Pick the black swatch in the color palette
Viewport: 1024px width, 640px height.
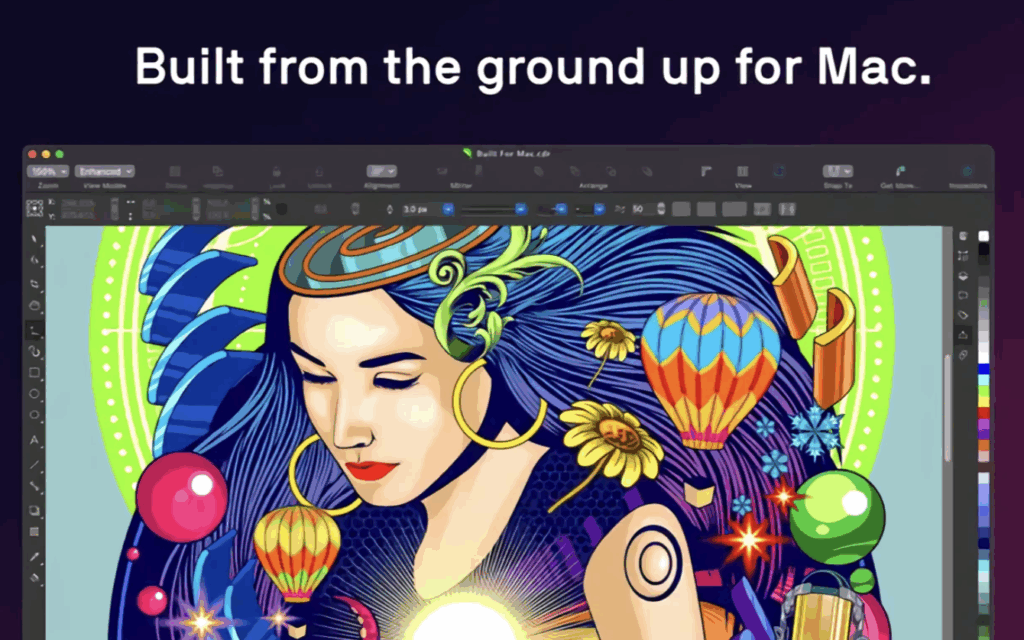[x=984, y=249]
